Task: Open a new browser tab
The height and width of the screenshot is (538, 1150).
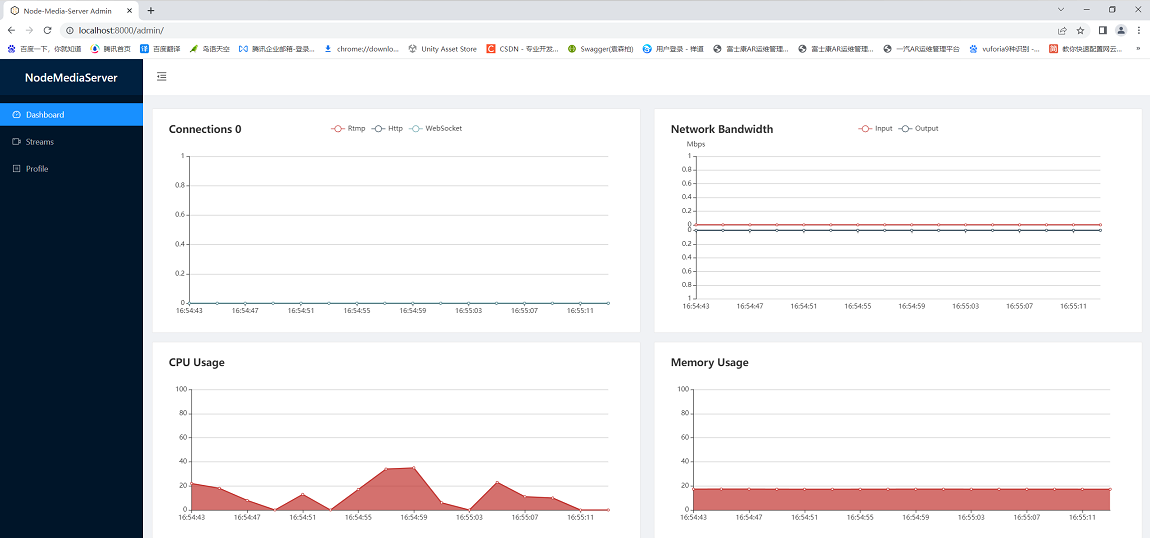Action: [x=151, y=10]
